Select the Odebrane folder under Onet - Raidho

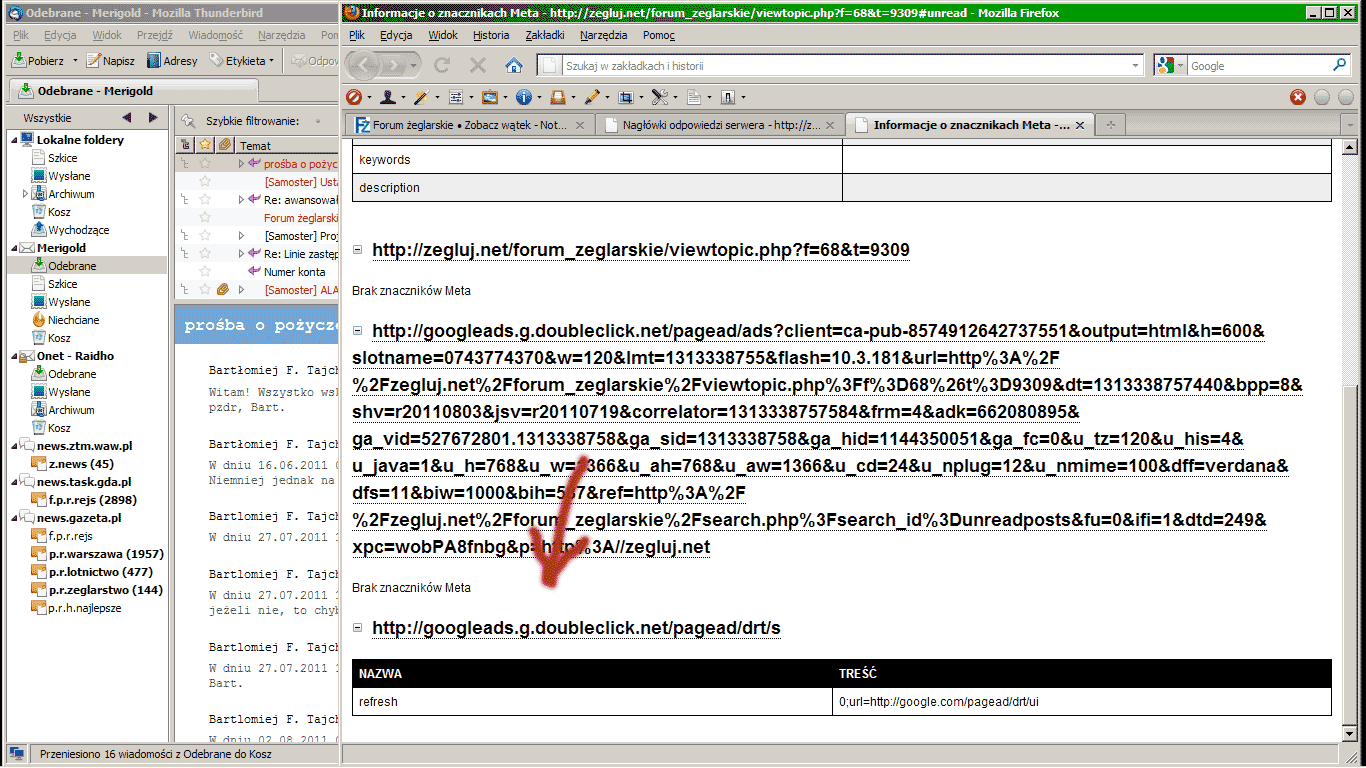point(72,374)
